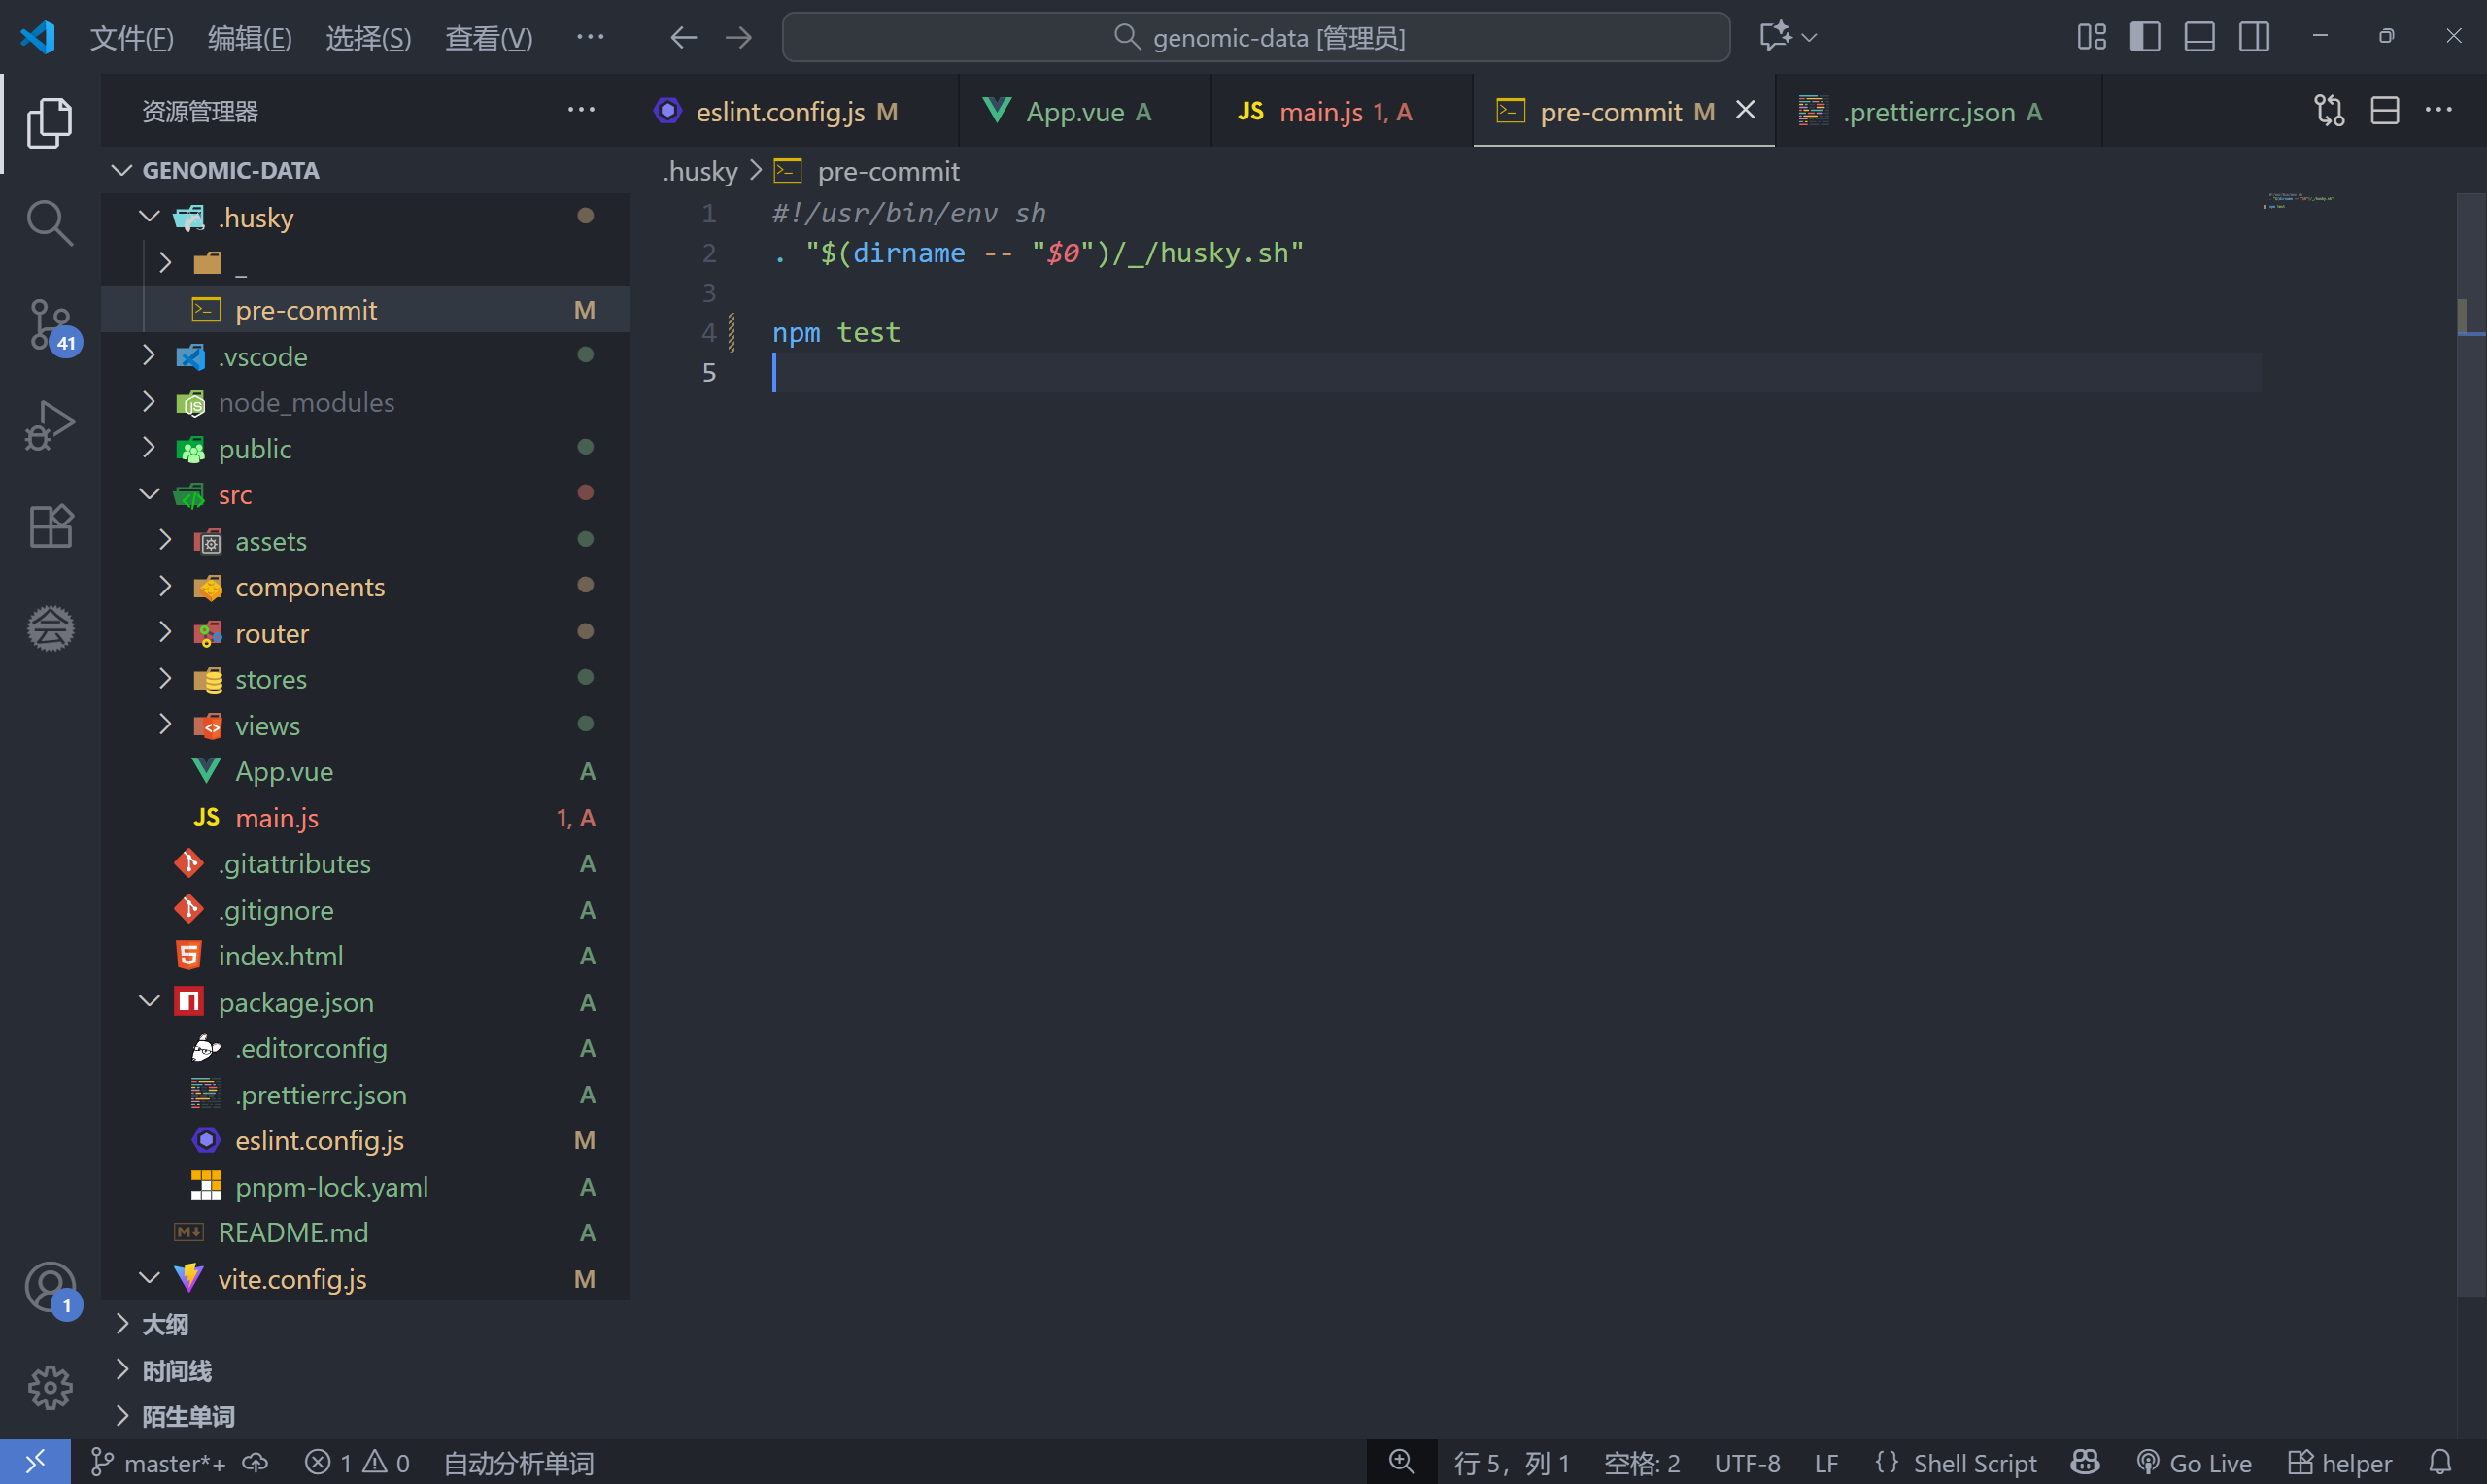Click Go Live in status bar

pyautogui.click(x=2194, y=1463)
